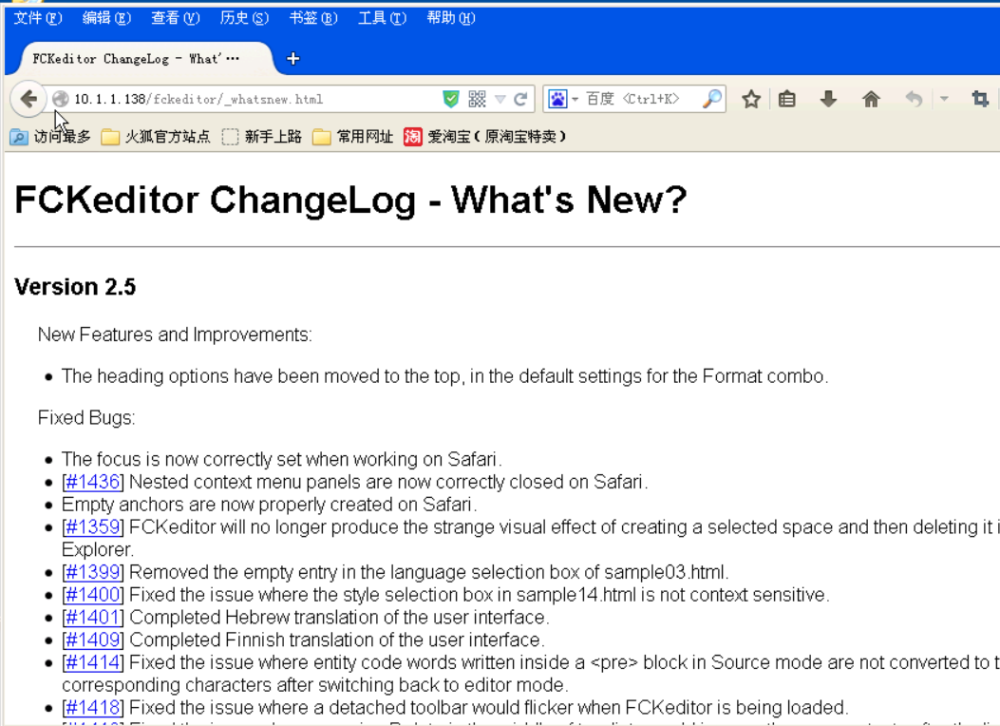Click the green security shield icon
Screen dimensions: 1000x726
pyautogui.click(x=451, y=99)
